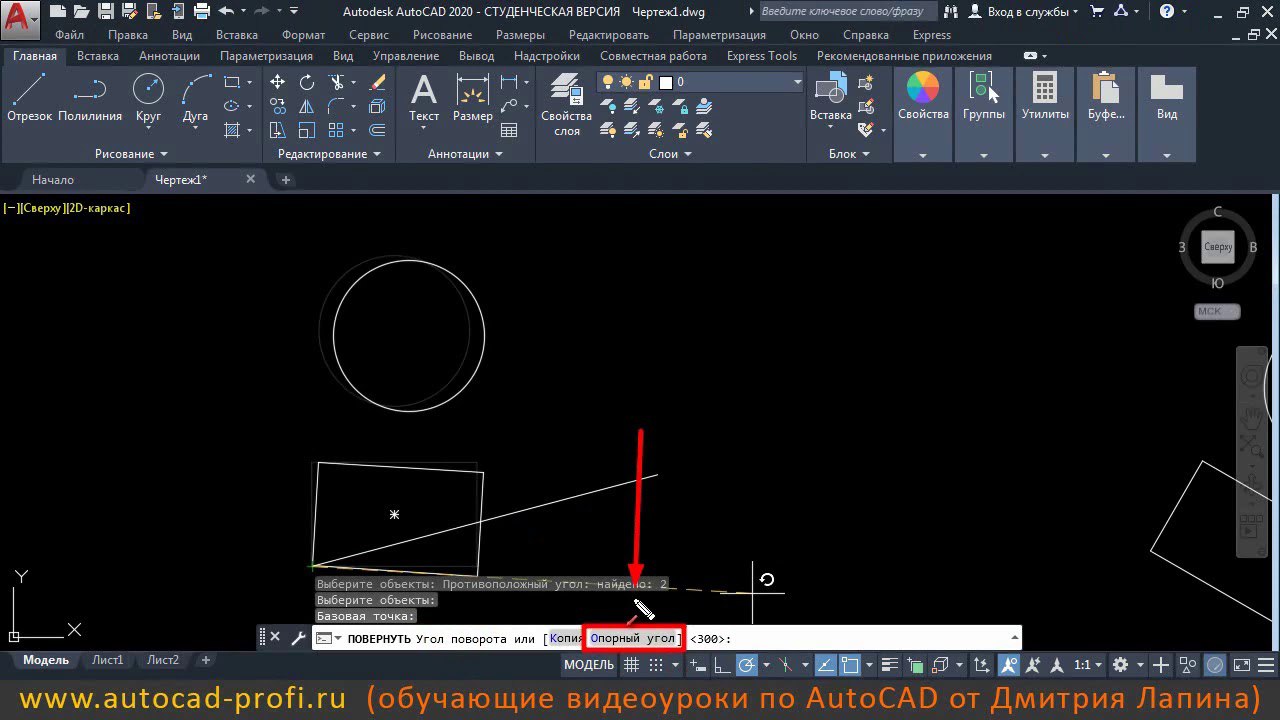Open the layer list dropdown showing 0

pyautogui.click(x=797, y=82)
